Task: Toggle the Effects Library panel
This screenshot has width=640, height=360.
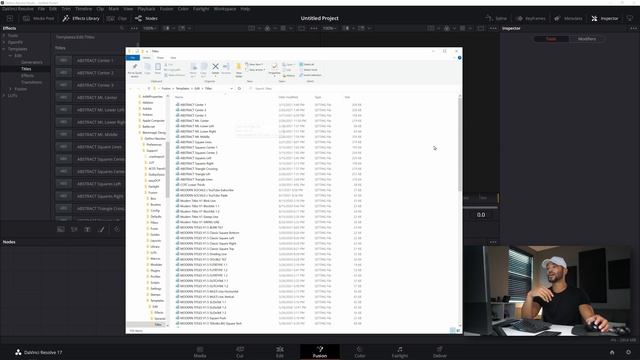Action: [81, 18]
